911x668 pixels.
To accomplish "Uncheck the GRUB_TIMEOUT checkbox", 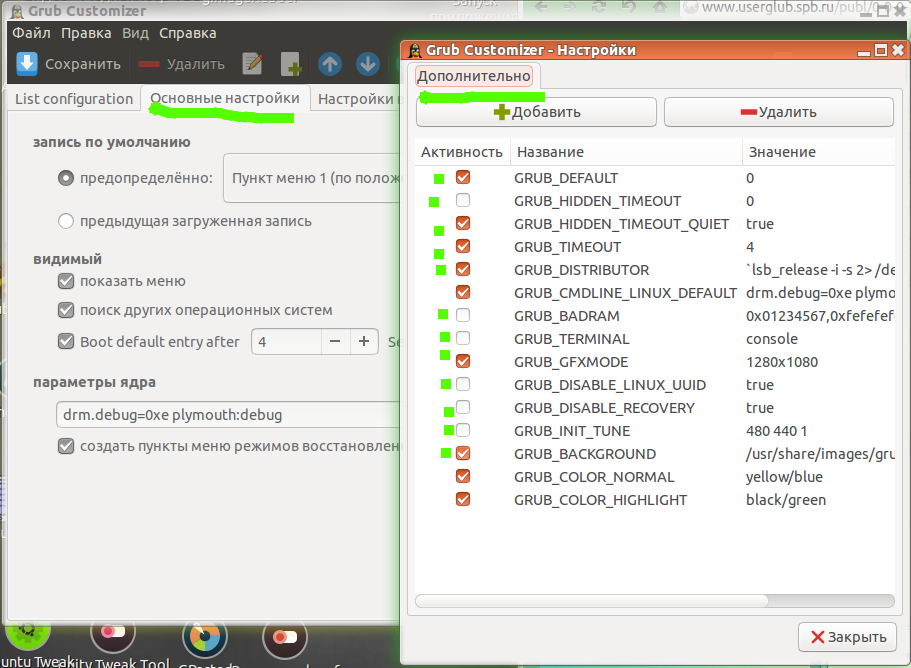I will [463, 246].
